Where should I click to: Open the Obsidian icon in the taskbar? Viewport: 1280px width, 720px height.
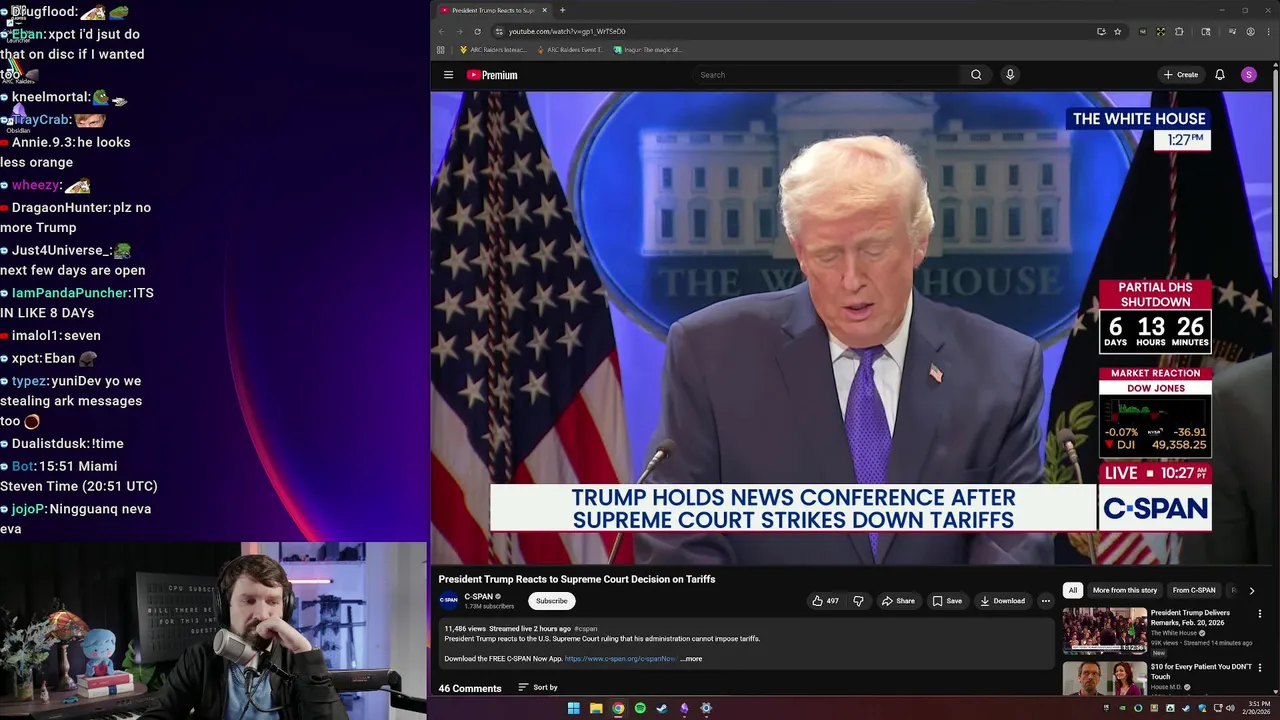(684, 708)
